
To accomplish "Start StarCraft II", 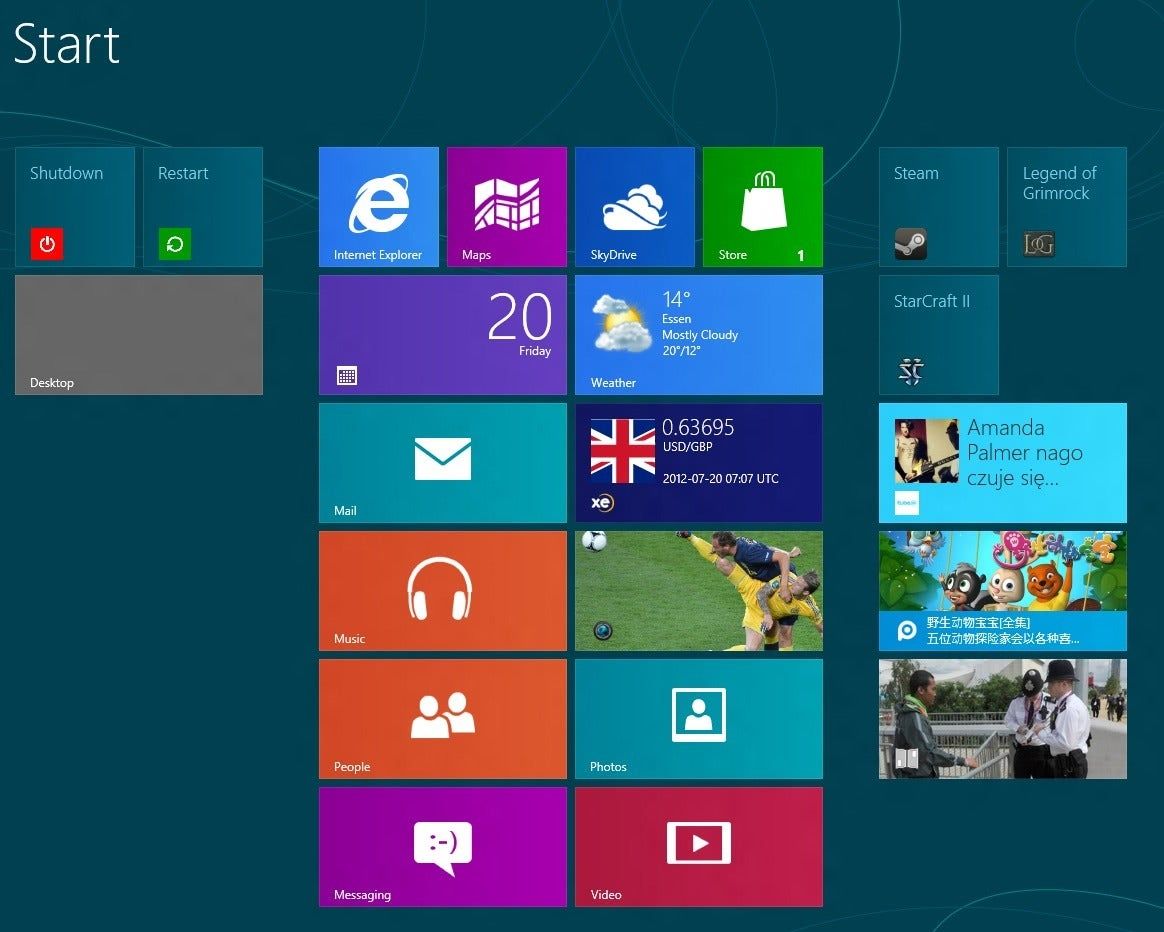I will coord(938,334).
